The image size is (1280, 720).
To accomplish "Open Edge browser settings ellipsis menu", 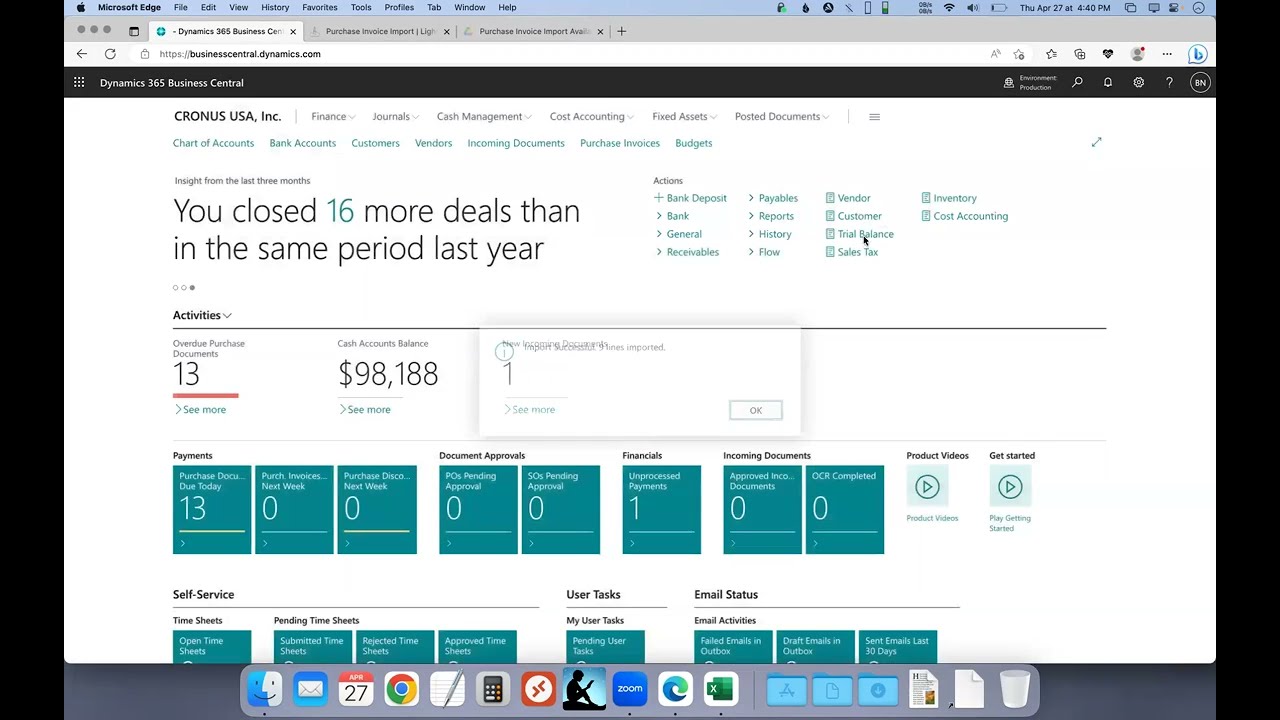I will click(x=1167, y=54).
